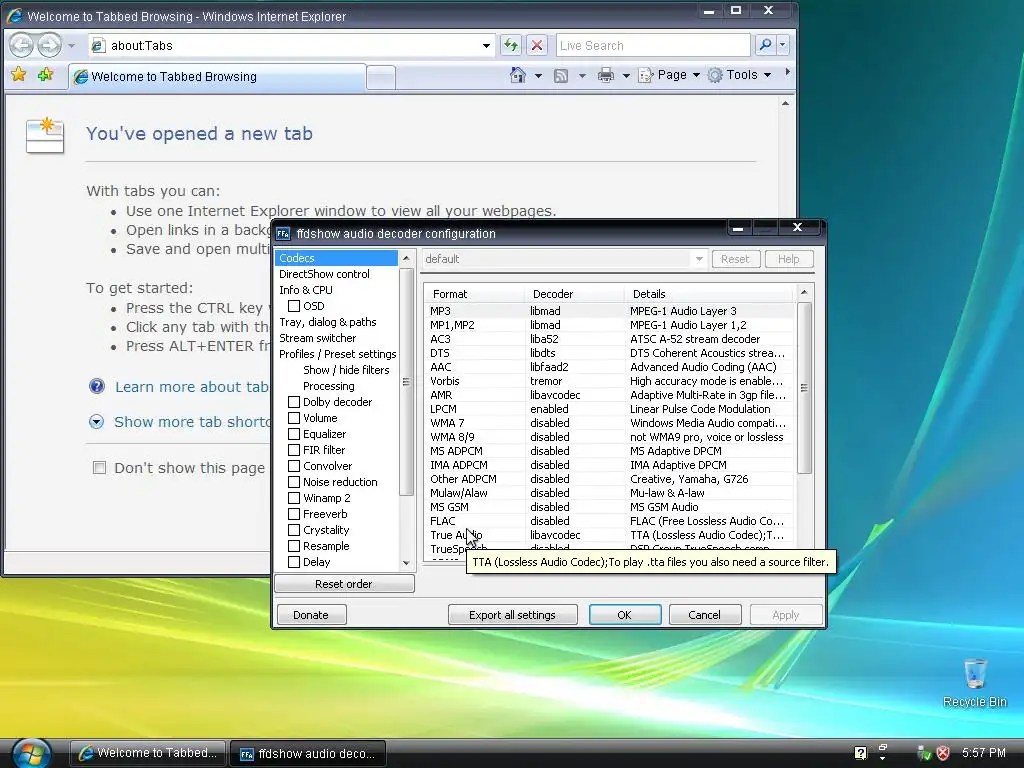Click the sidebar list scrollbar thumb
Screen dimensions: 1024x768
pos(406,382)
